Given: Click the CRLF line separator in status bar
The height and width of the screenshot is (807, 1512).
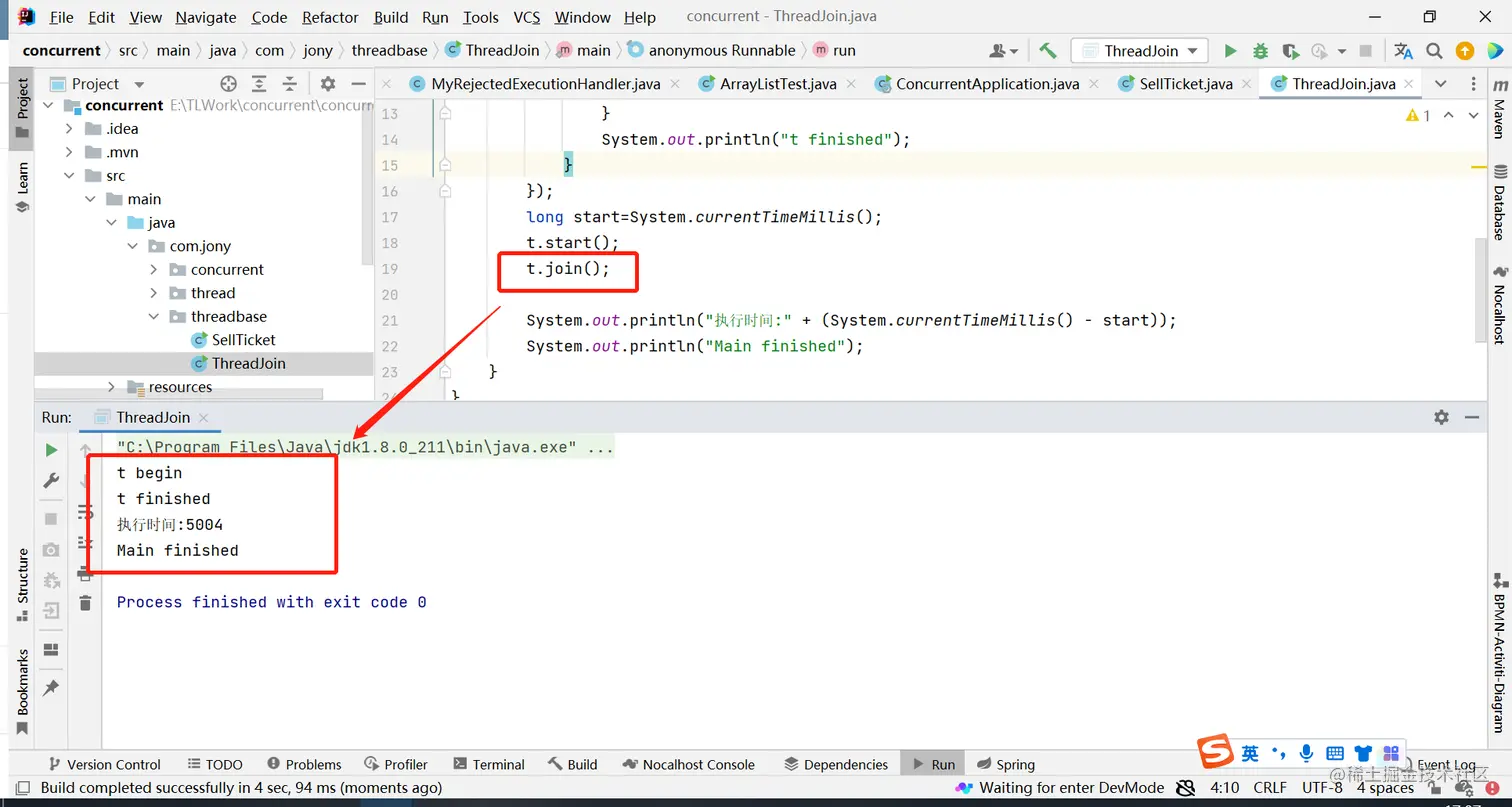Looking at the screenshot, I should pyautogui.click(x=1270, y=787).
